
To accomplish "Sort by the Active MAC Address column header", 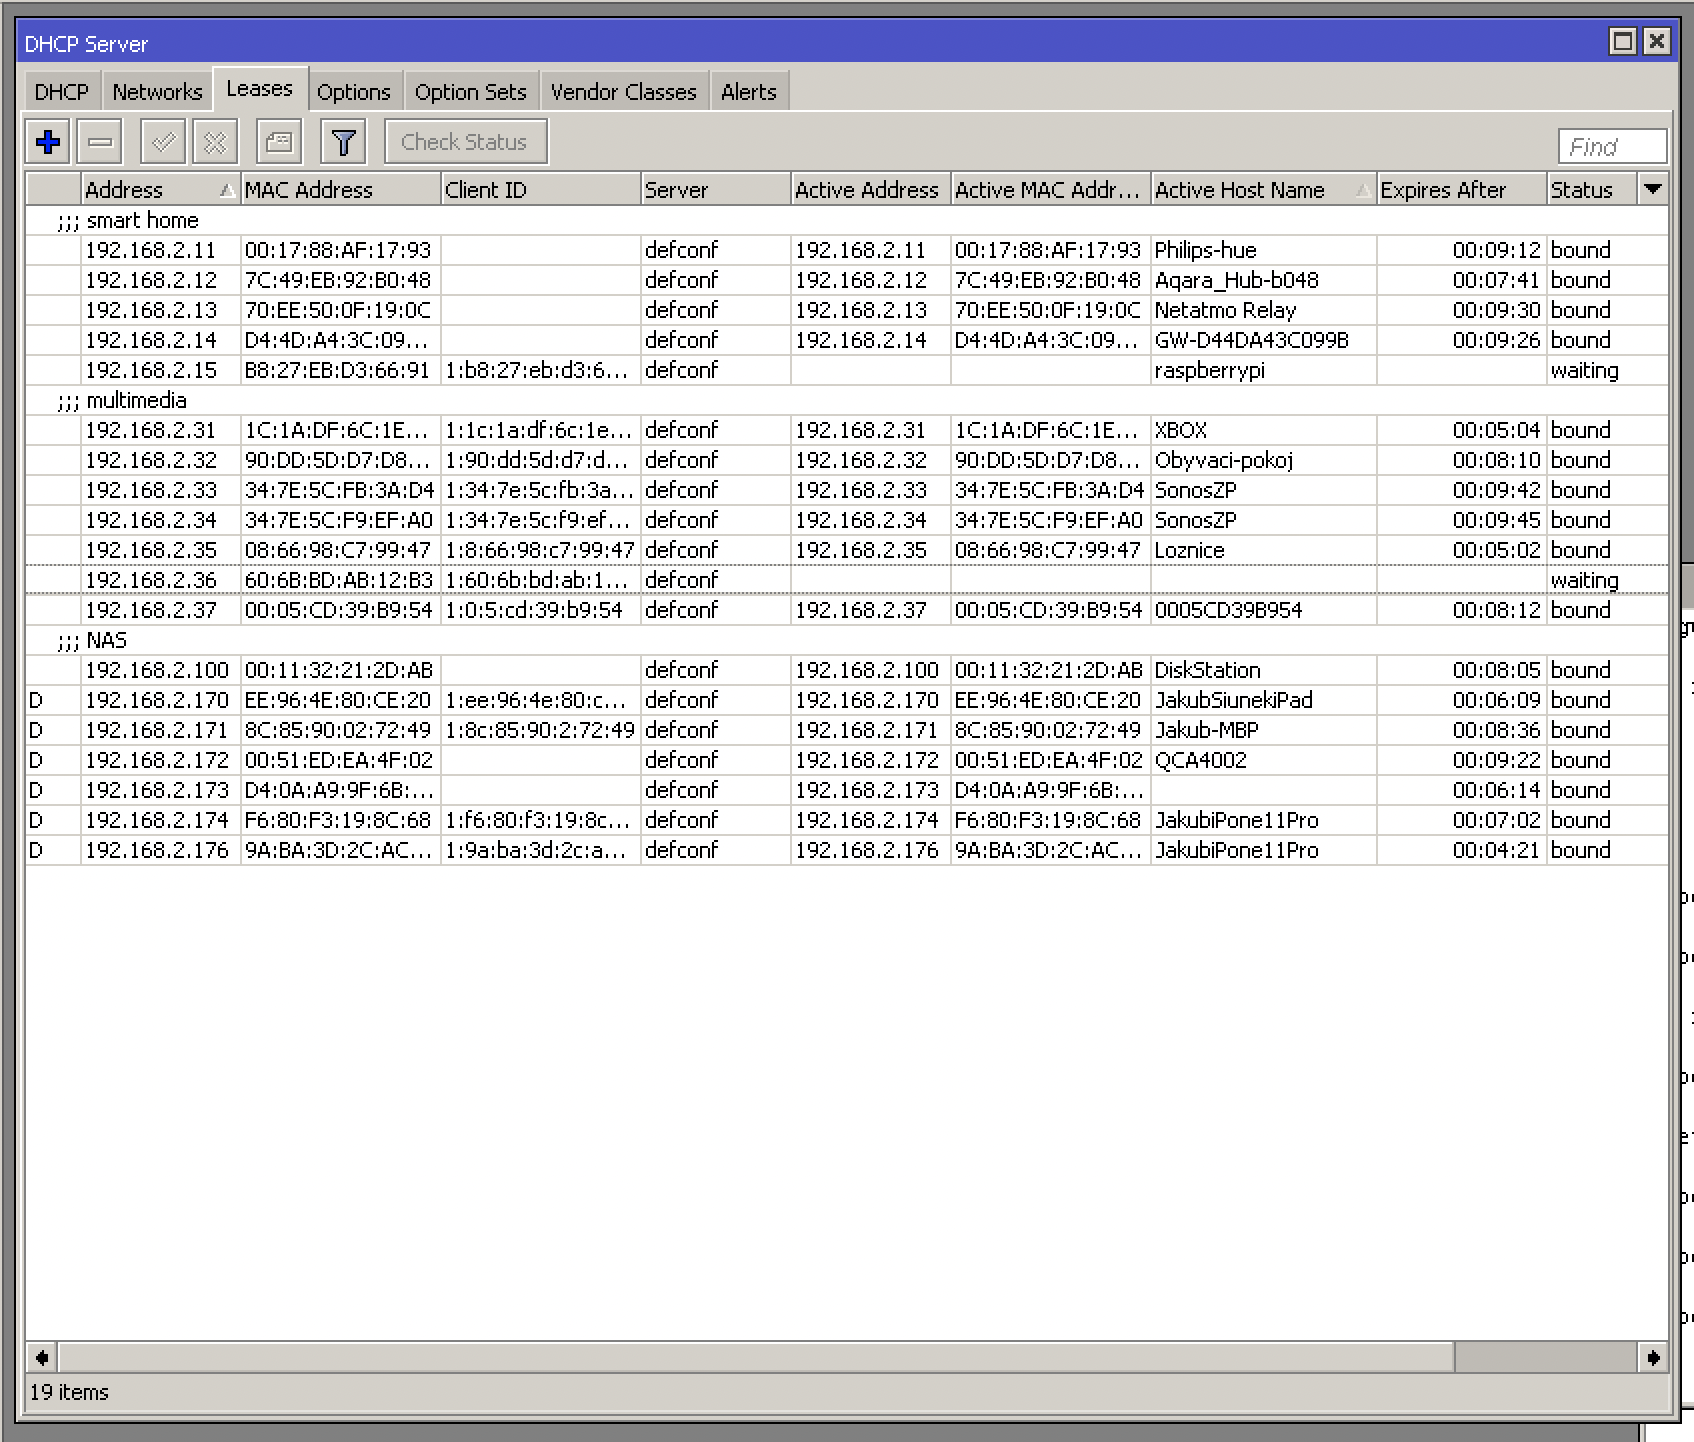I will pos(1050,190).
